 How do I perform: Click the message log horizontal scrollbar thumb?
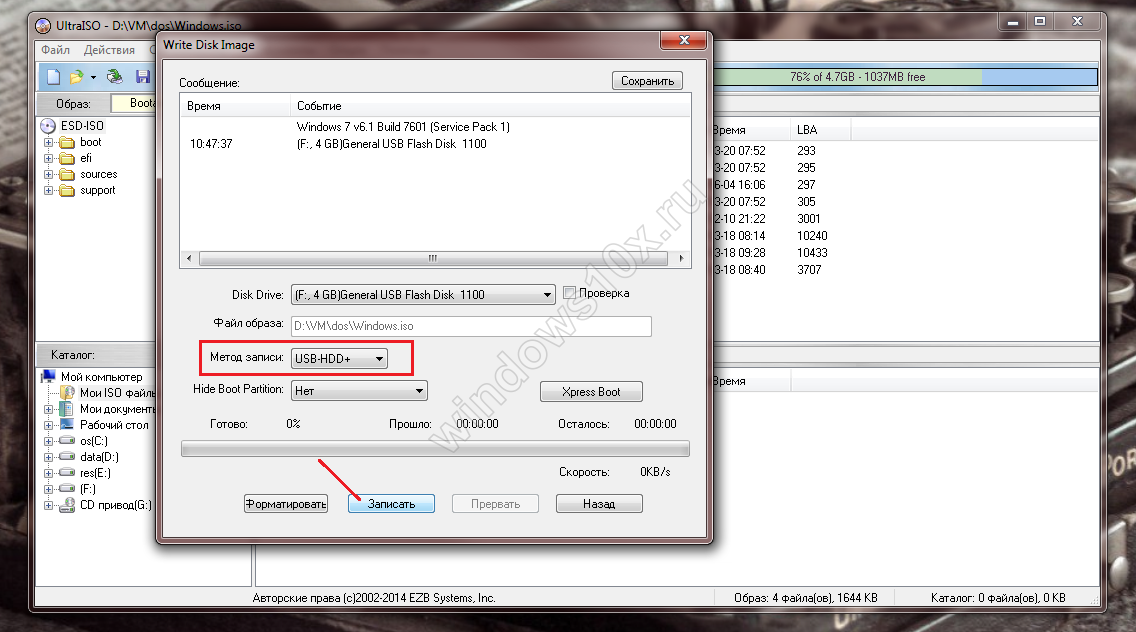pos(433,258)
